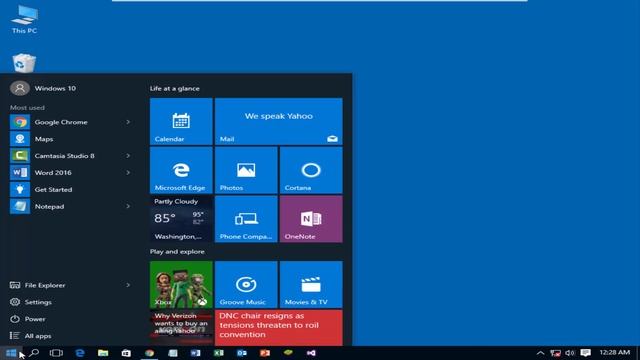Click the 12:28 AM taskbar clock
Image resolution: width=640 pixels, height=360 pixels.
[x=615, y=352]
